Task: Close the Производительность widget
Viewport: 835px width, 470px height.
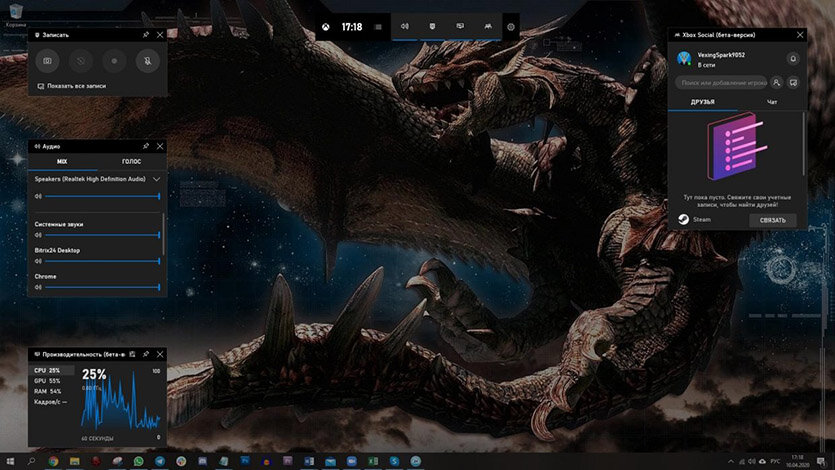Action: tap(160, 354)
